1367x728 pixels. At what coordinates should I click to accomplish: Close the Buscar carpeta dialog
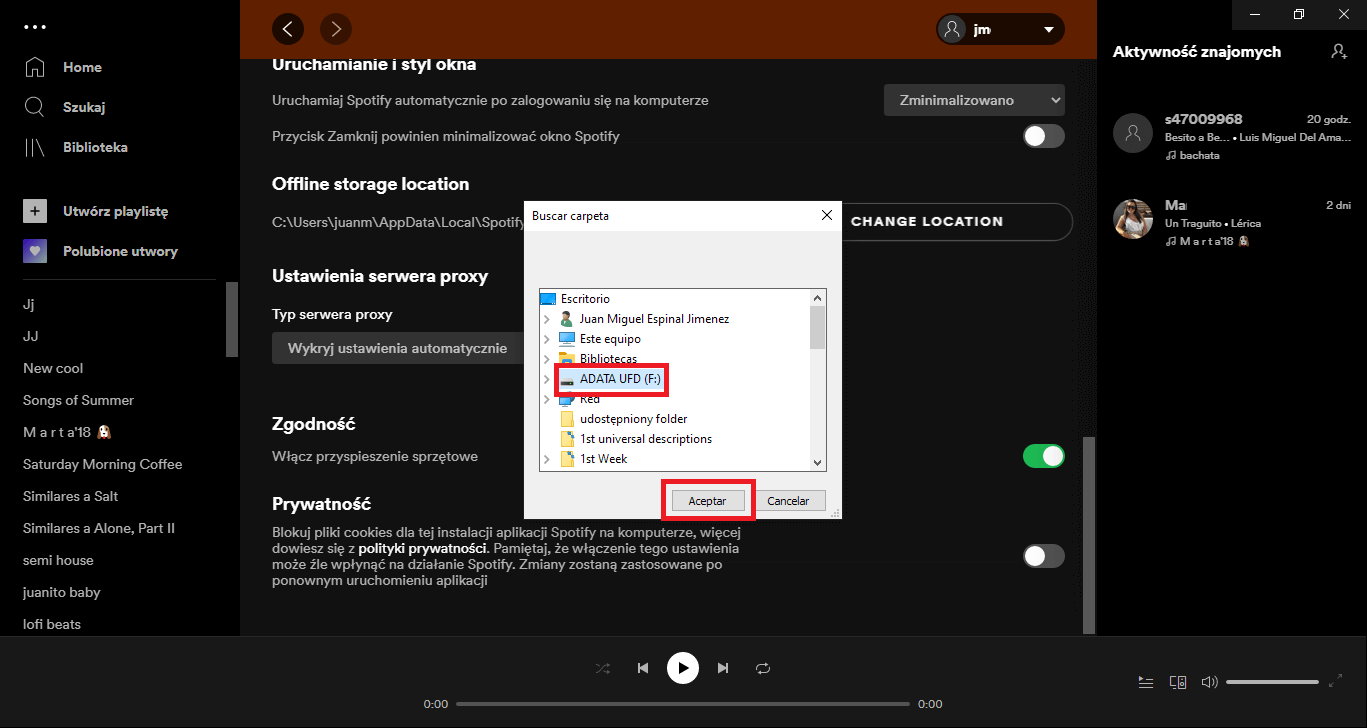pos(826,215)
